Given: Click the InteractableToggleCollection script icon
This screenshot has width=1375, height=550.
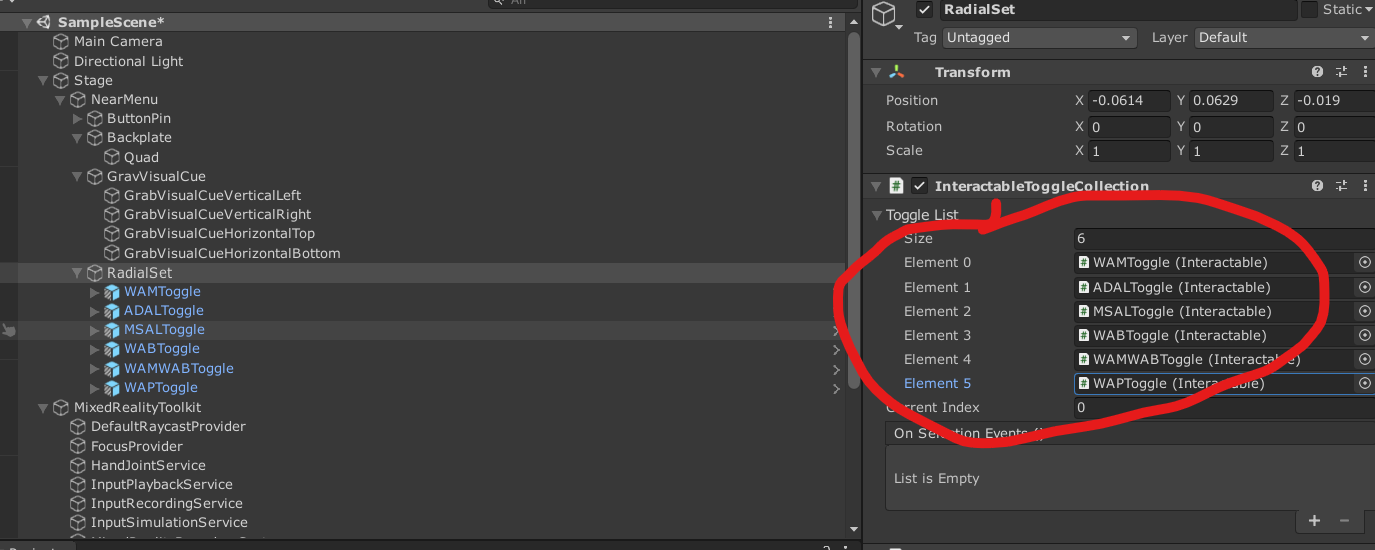Looking at the screenshot, I should pos(897,186).
